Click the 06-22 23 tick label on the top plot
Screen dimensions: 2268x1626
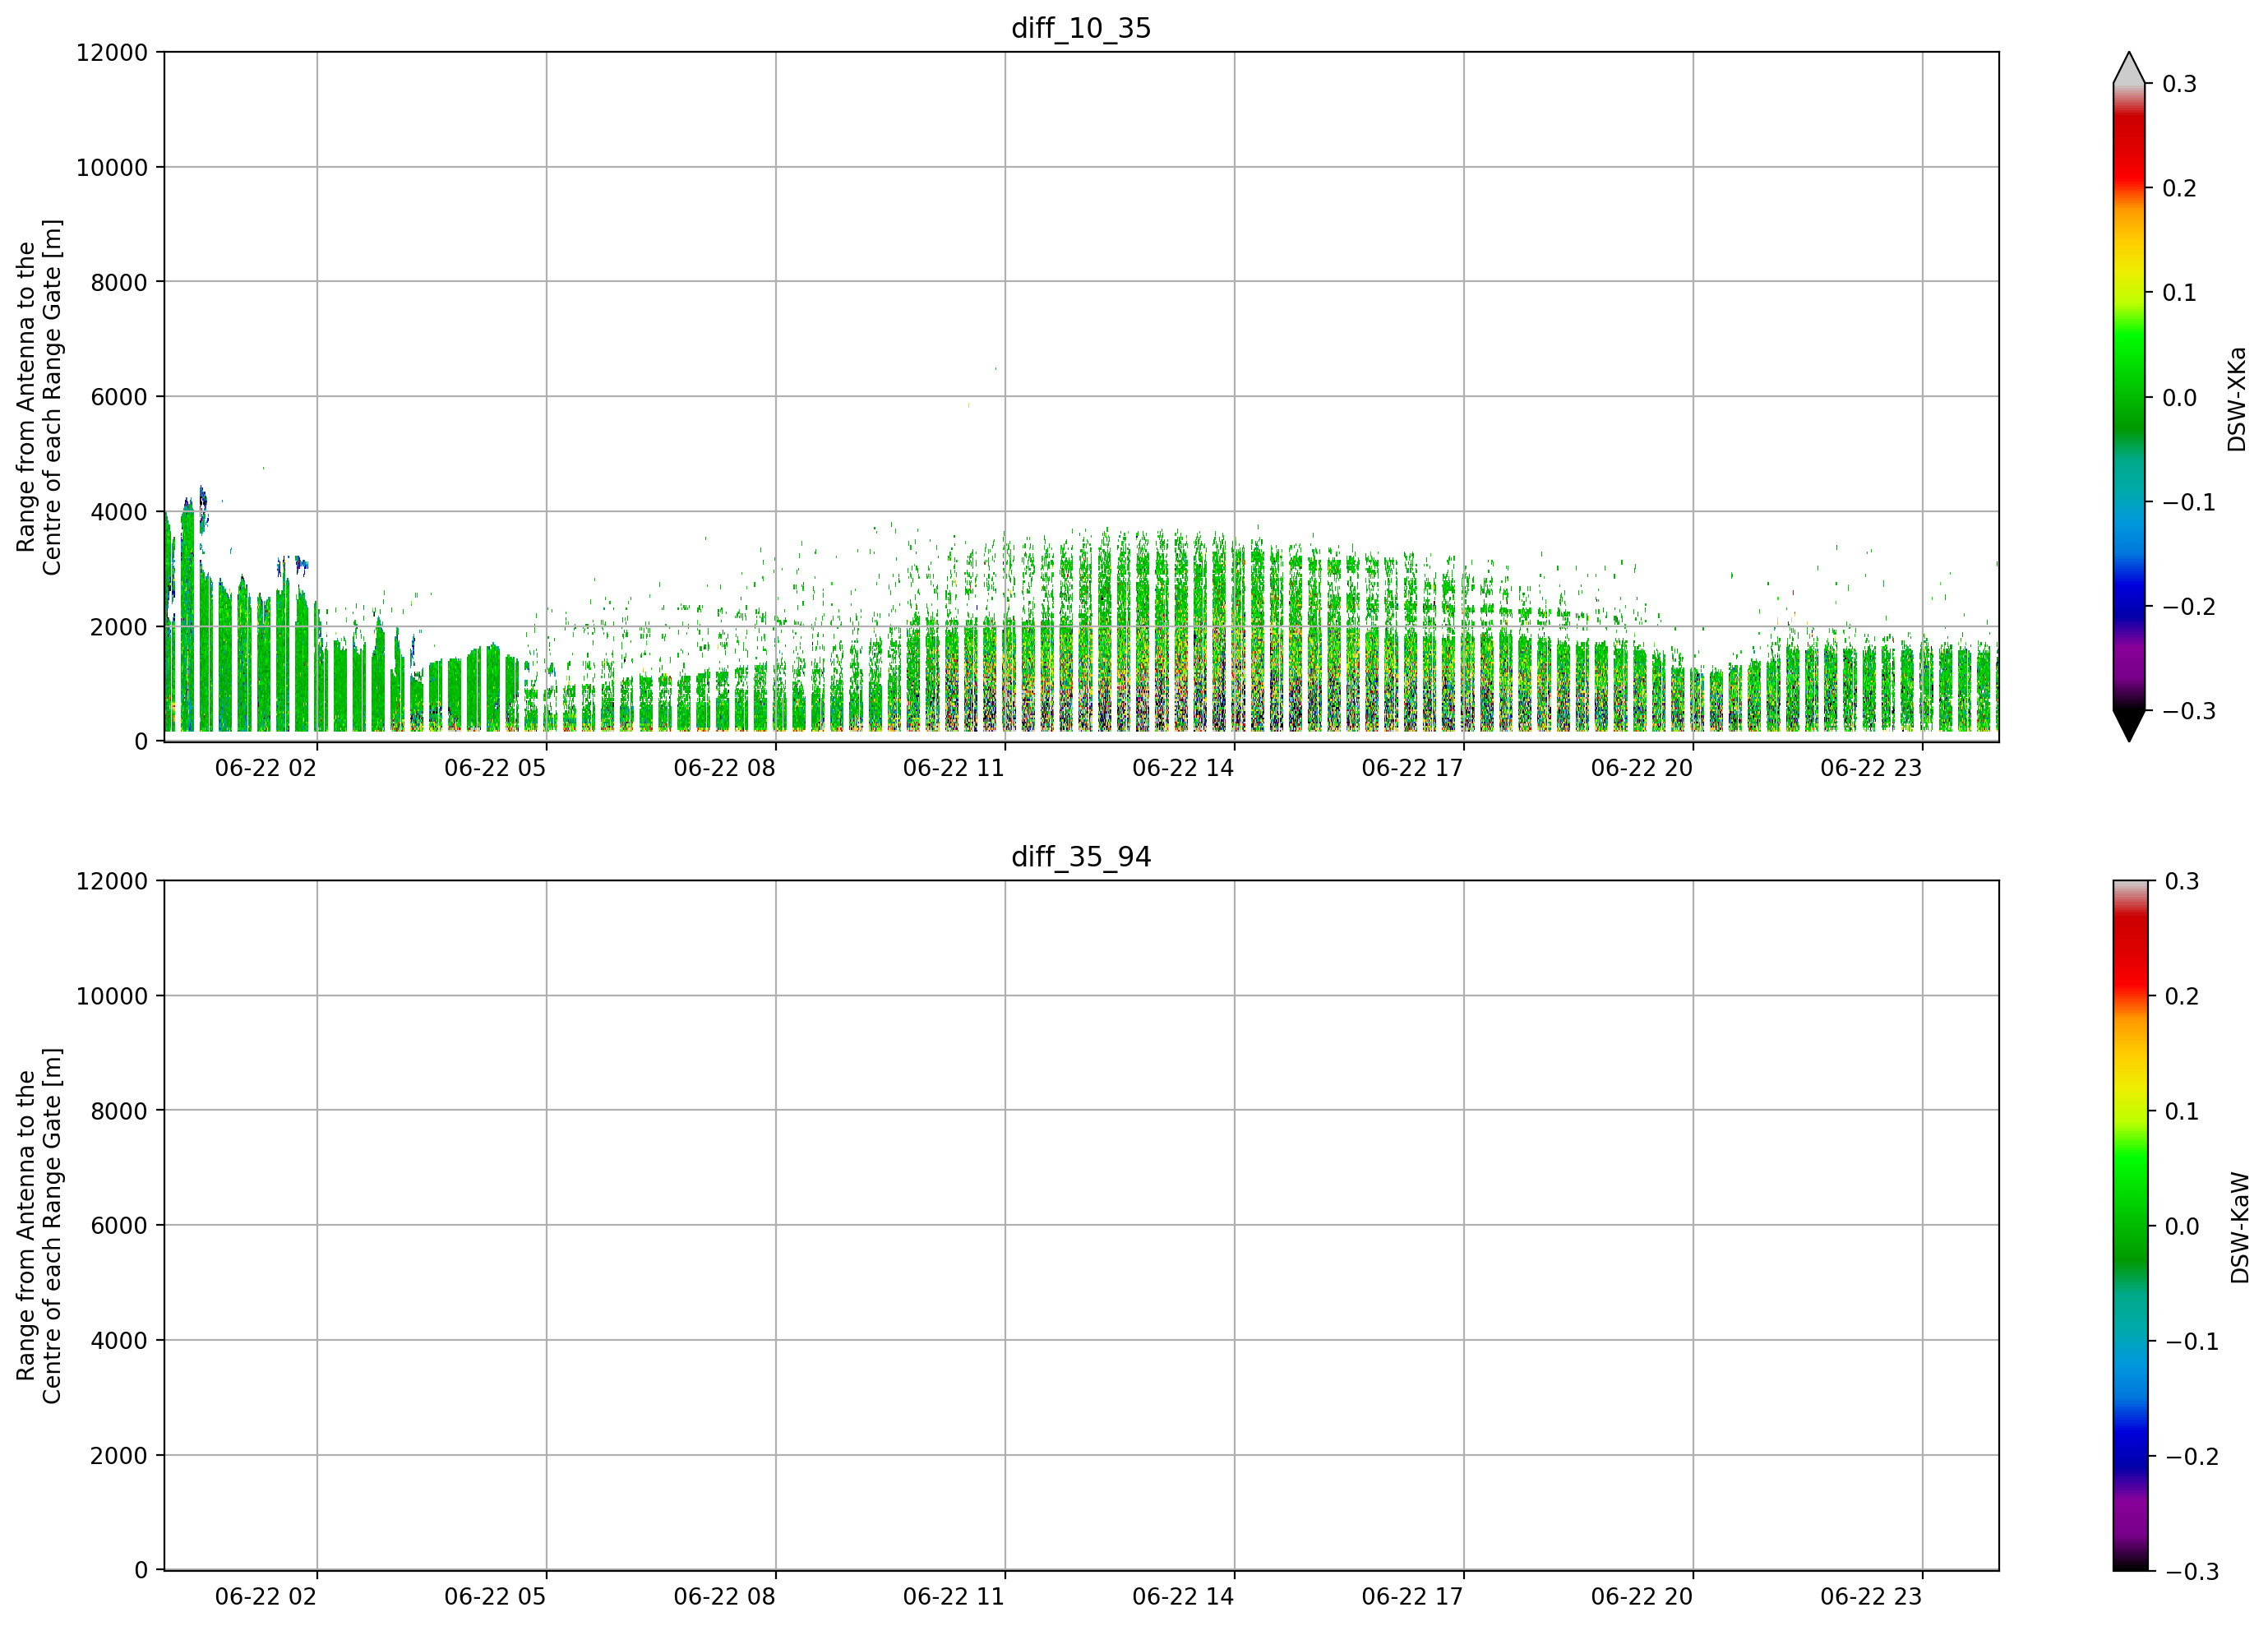1871,768
